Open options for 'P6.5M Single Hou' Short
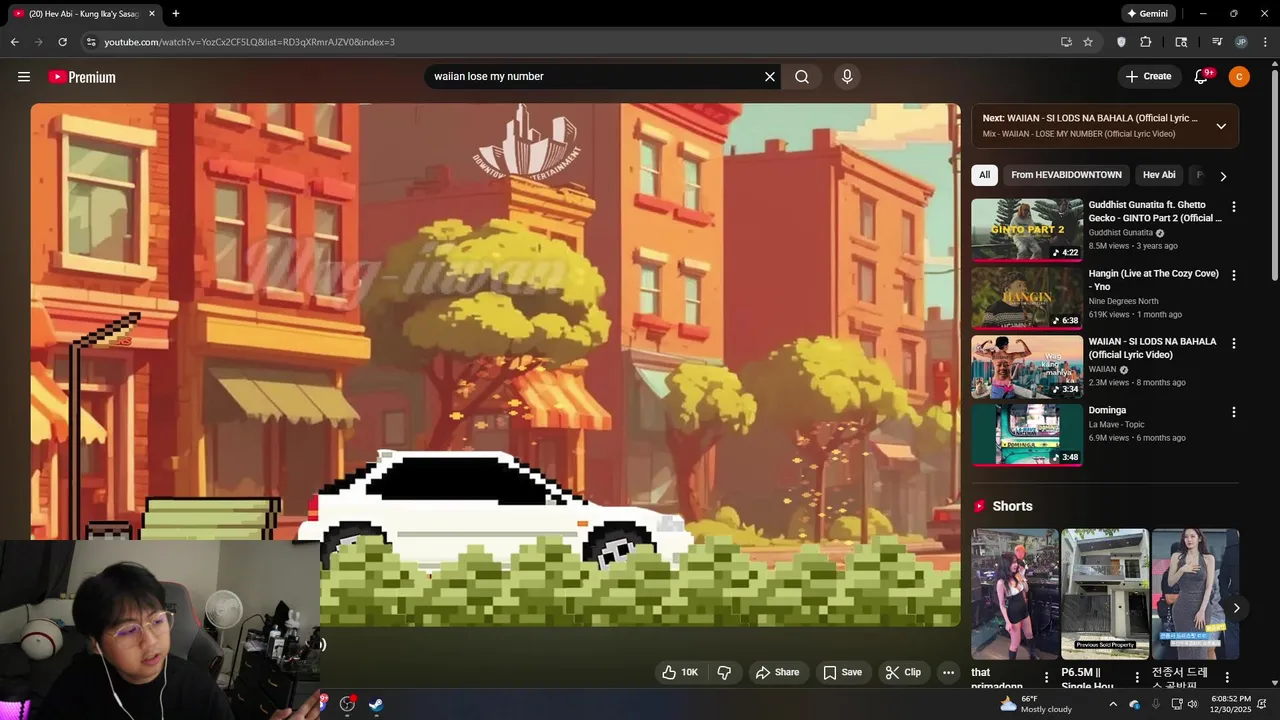 1137,678
